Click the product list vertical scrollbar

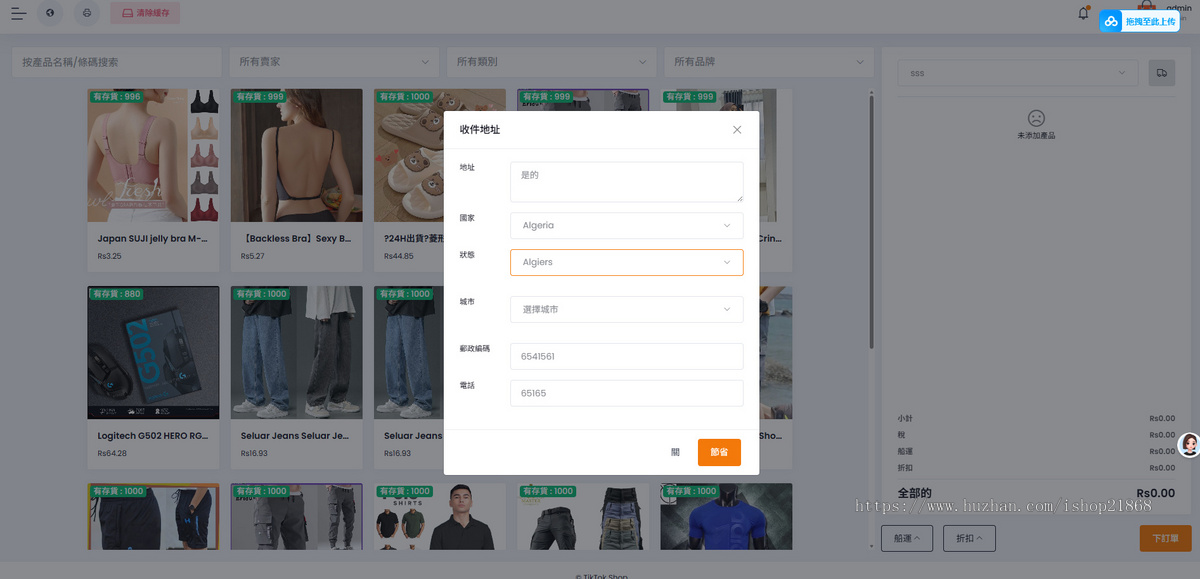(871, 220)
